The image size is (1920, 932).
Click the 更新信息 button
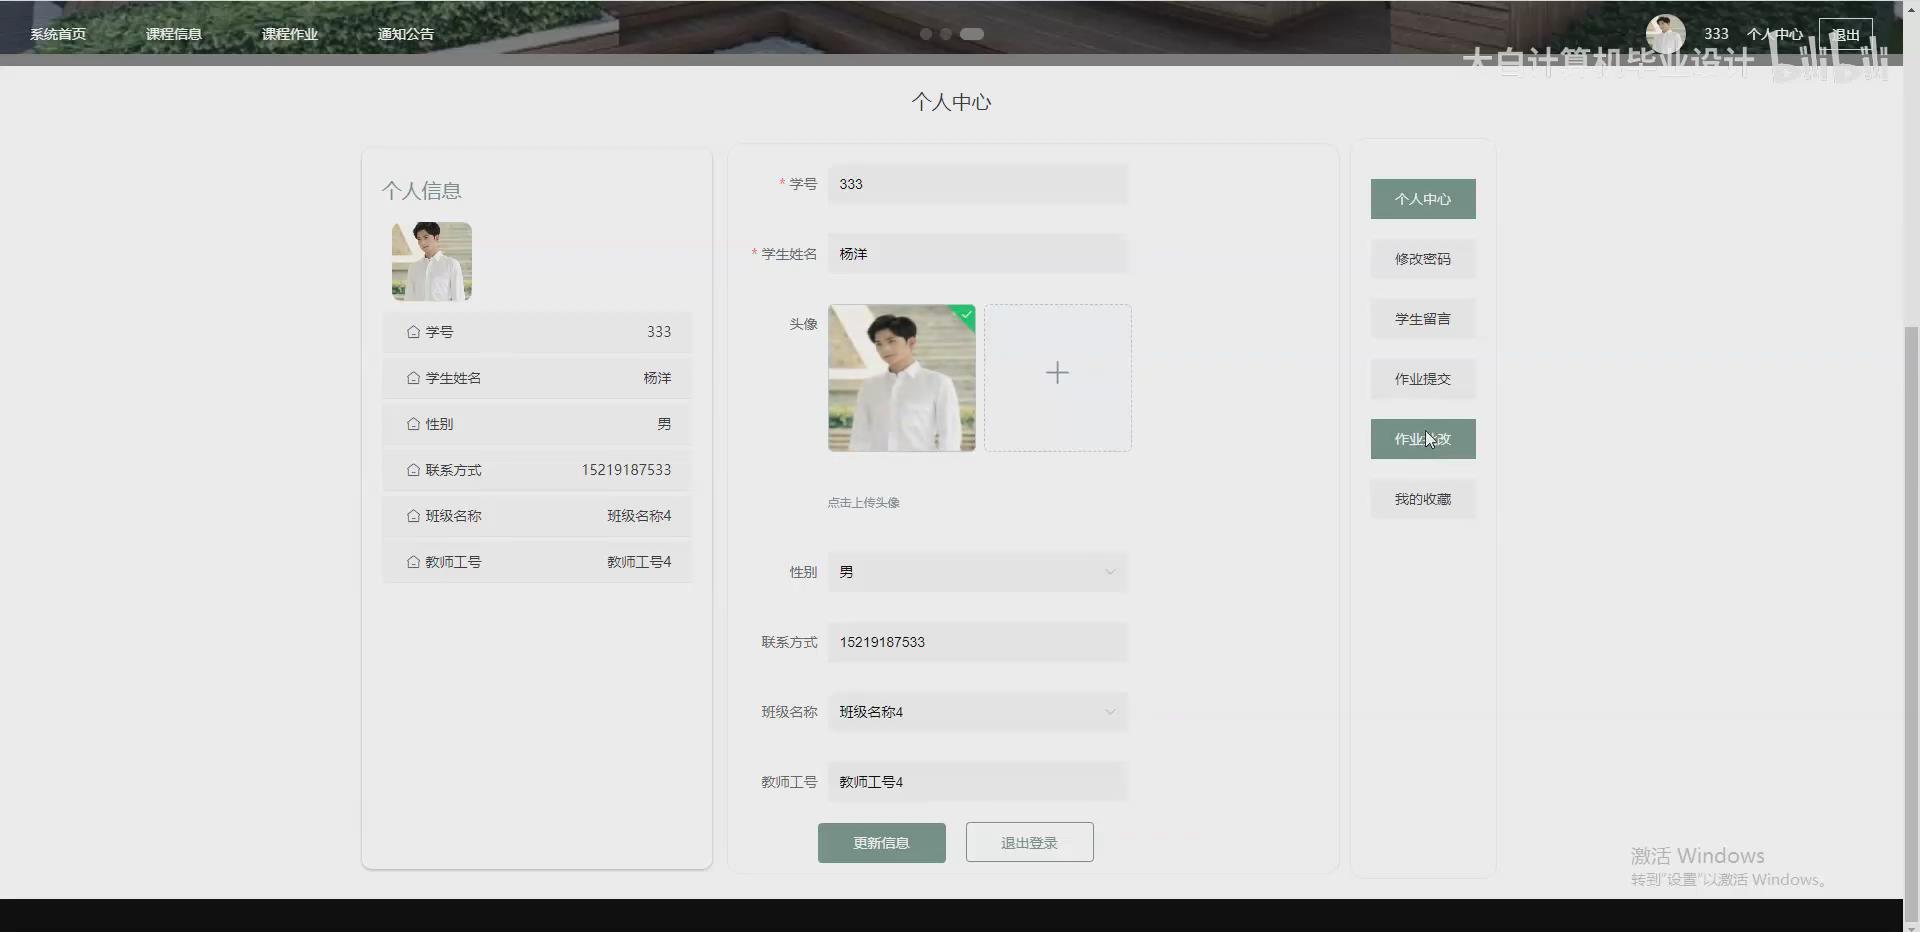pos(881,842)
